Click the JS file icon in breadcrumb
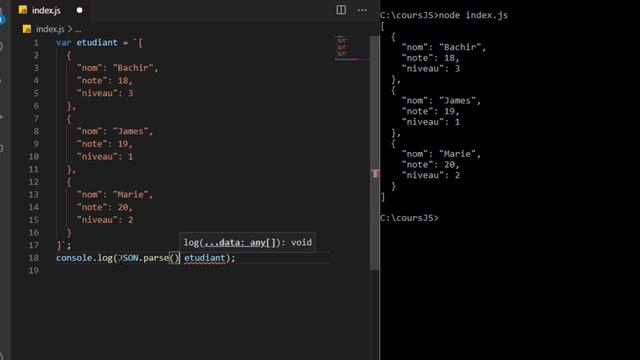Image resolution: width=640 pixels, height=360 pixels. 27,29
